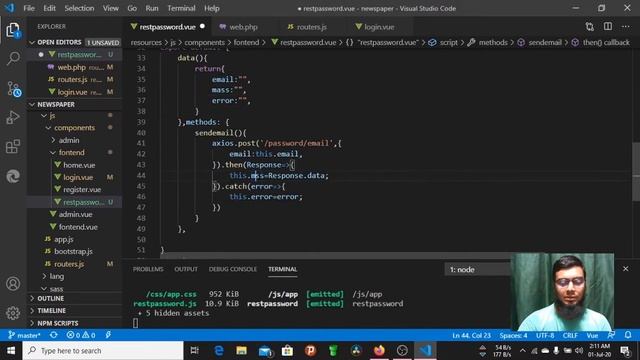Screen dimensions: 640x360
Task: Open the Explorer view in activity bar
Action: pyautogui.click(x=13, y=30)
